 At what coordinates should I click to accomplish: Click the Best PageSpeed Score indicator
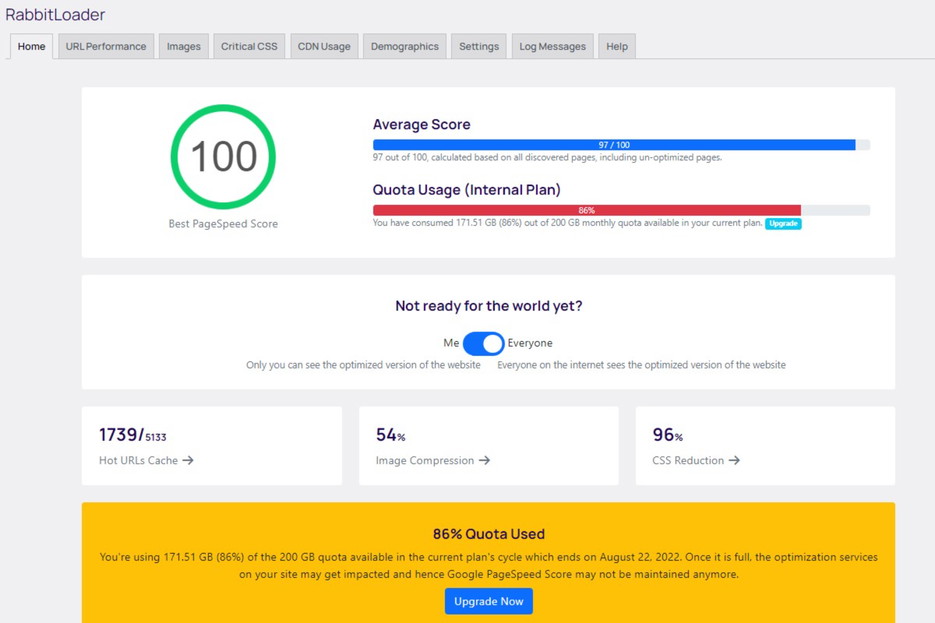(x=222, y=223)
